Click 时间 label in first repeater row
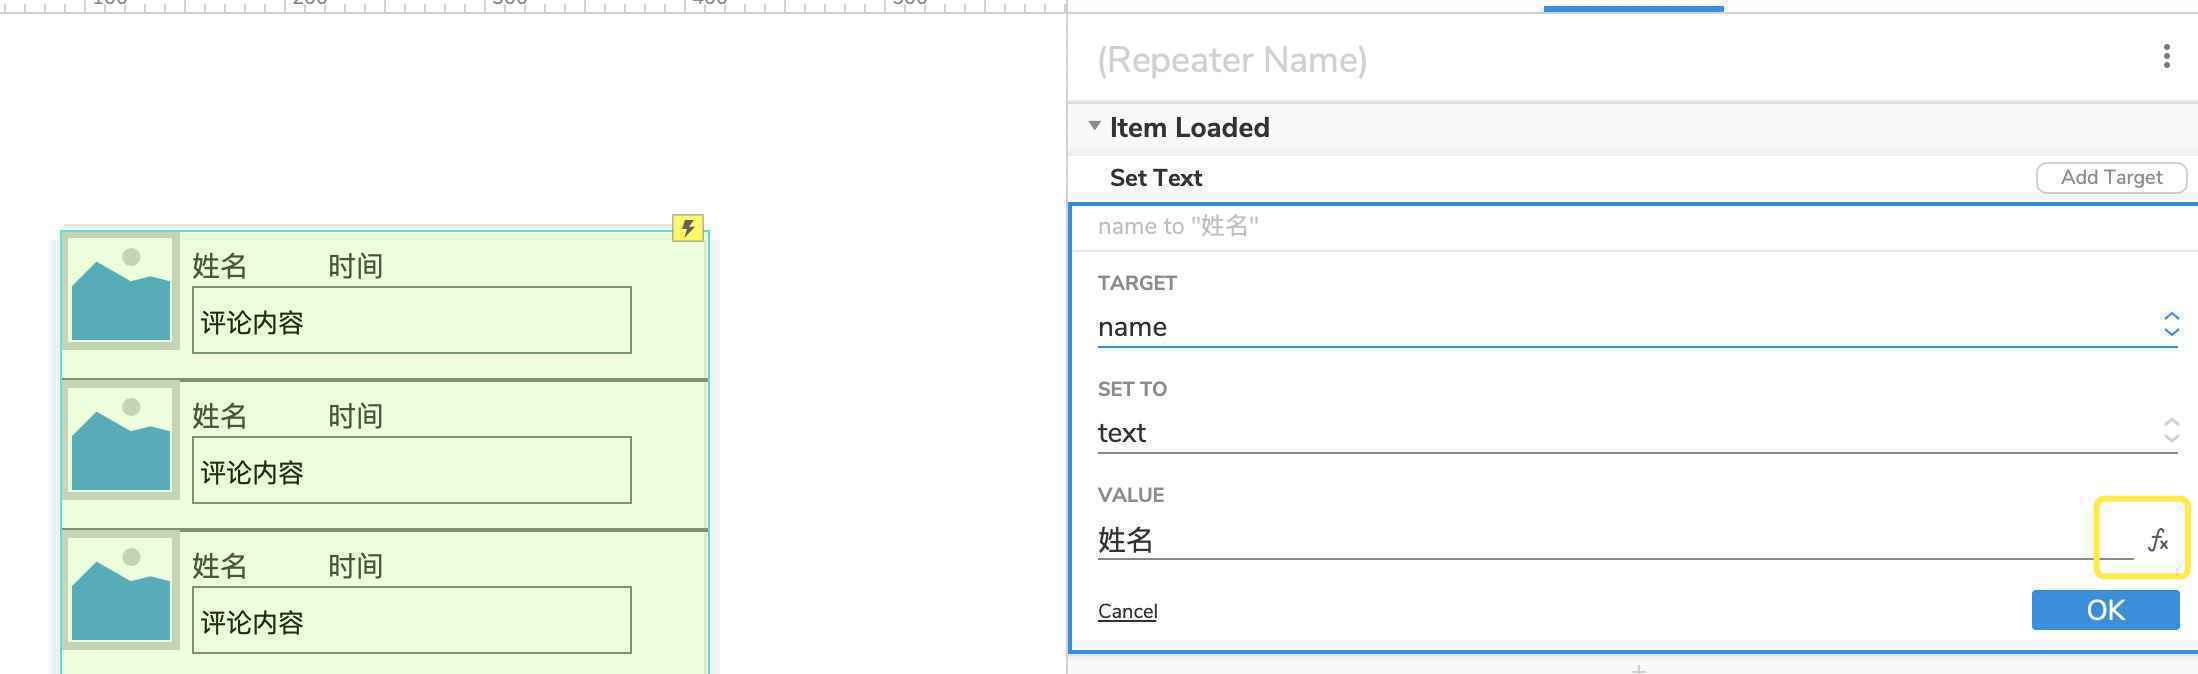Viewport: 2198px width, 674px height. 355,266
